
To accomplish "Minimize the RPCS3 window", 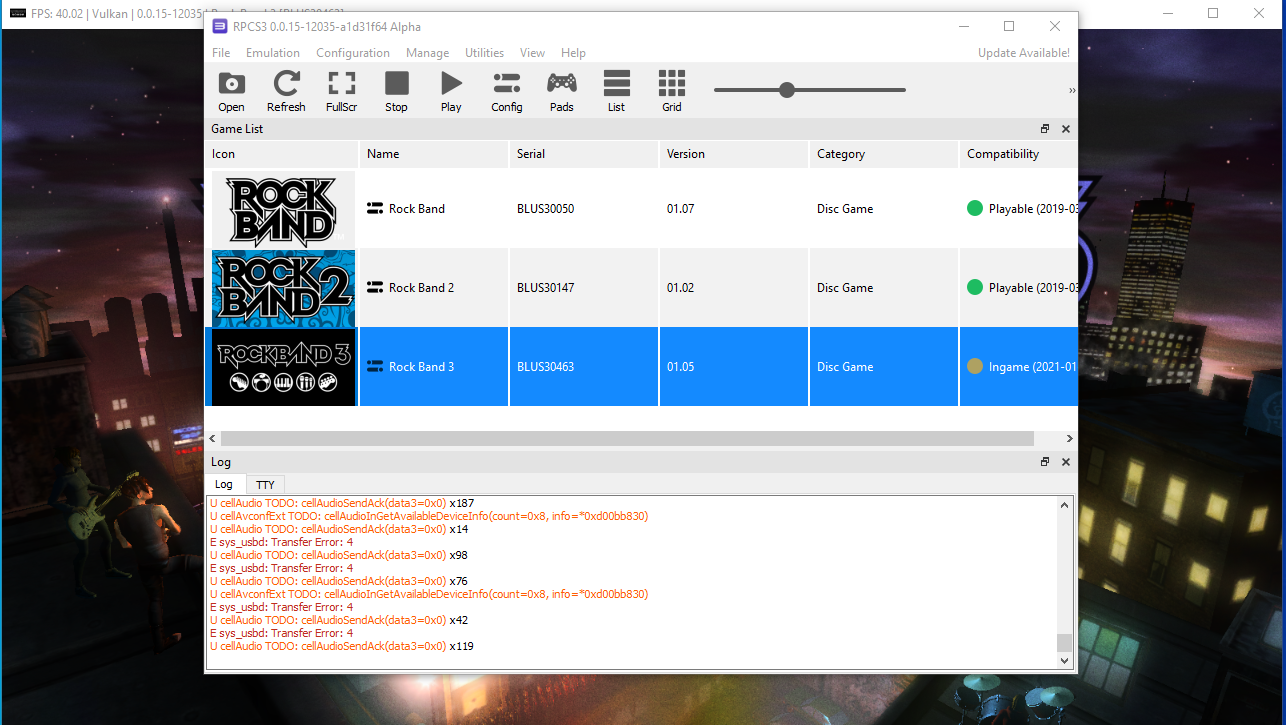I will (x=963, y=26).
